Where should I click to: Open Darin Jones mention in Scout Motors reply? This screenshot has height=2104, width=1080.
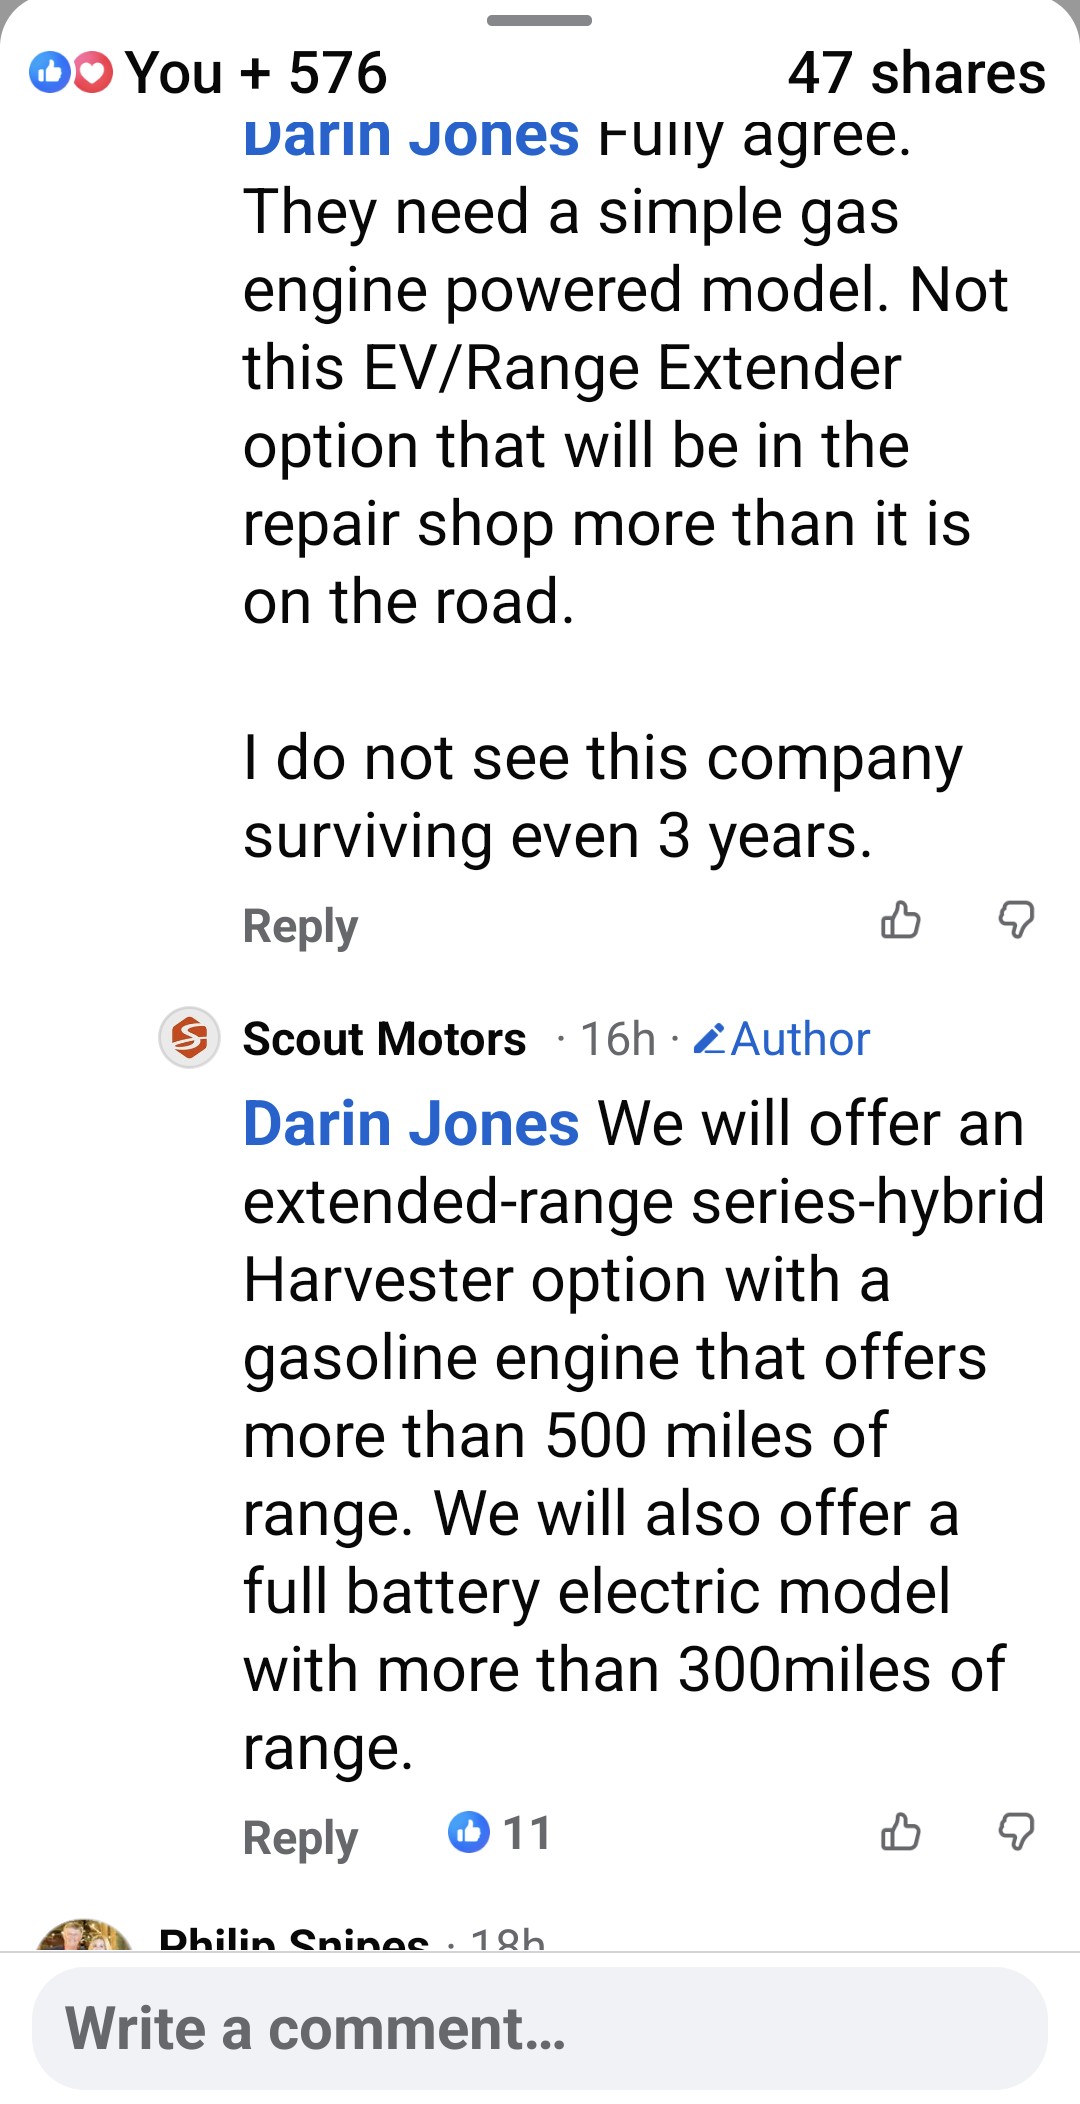(x=411, y=1124)
